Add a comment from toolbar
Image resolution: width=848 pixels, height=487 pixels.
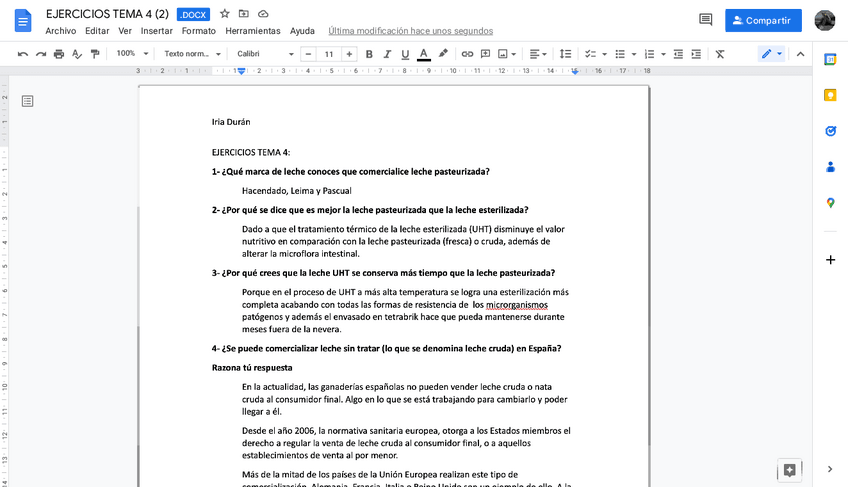[x=486, y=54]
